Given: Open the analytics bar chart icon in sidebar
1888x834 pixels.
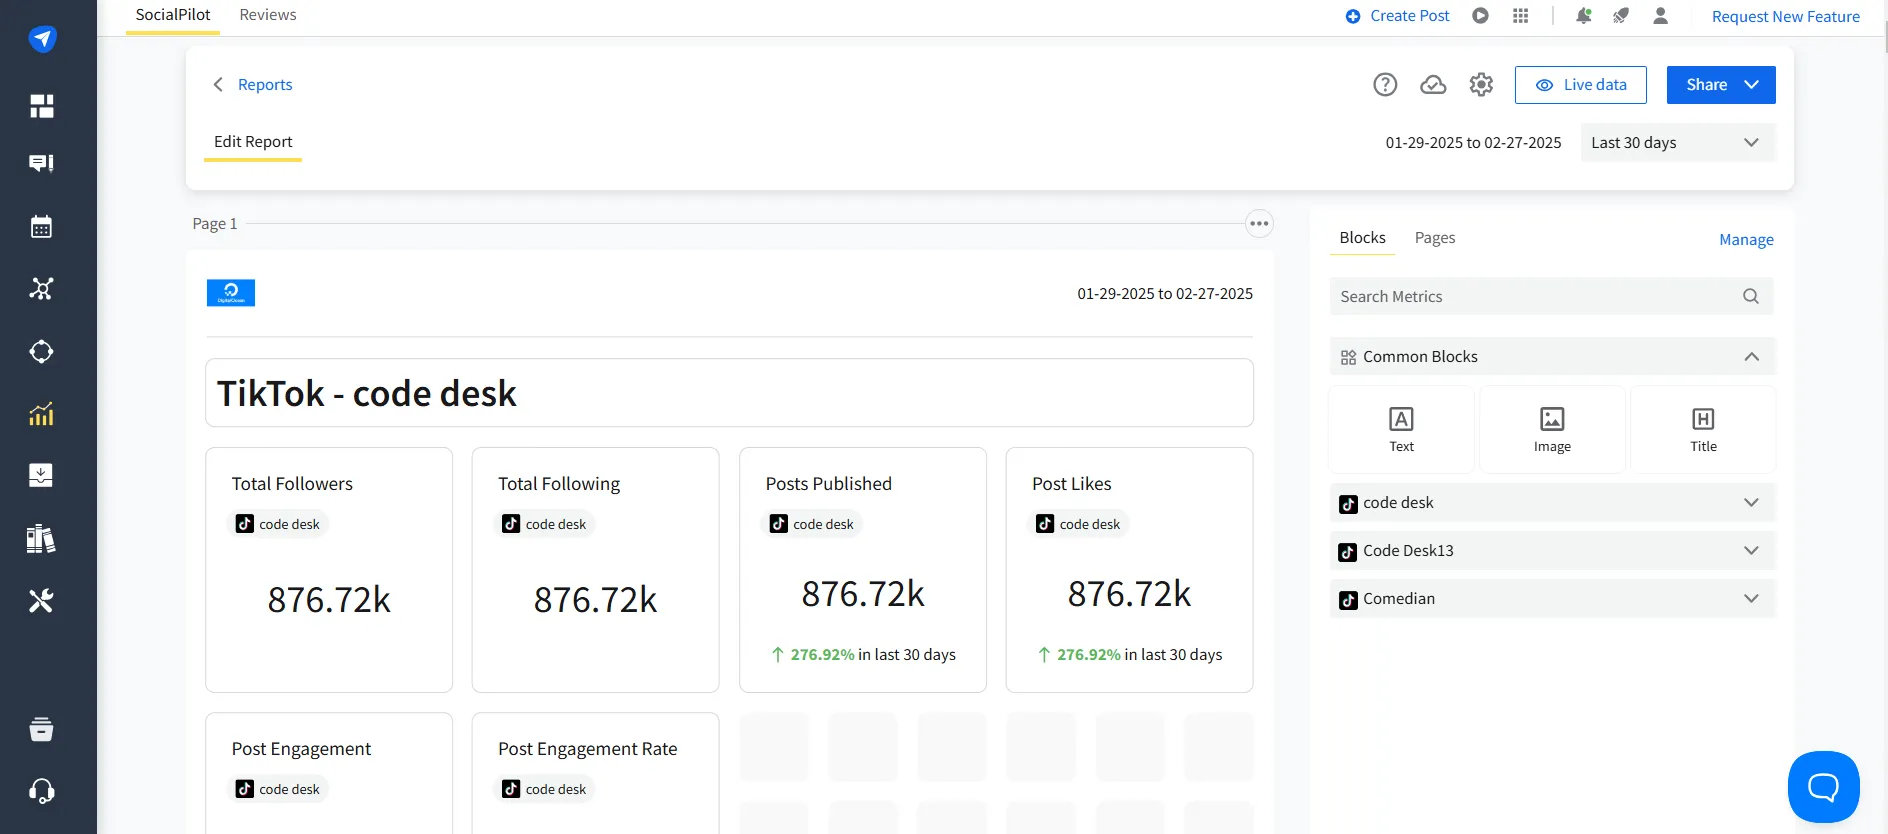Looking at the screenshot, I should (x=41, y=413).
